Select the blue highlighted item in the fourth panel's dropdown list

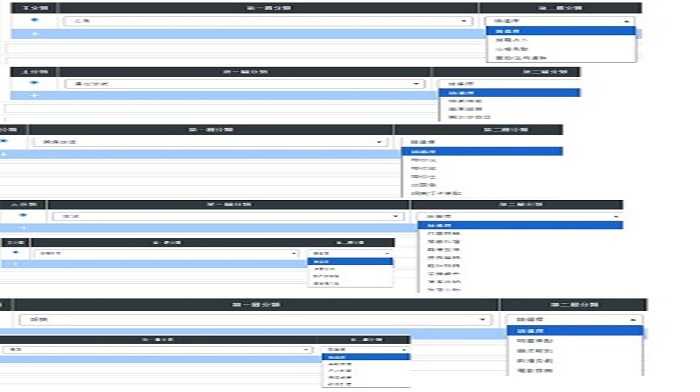520,225
